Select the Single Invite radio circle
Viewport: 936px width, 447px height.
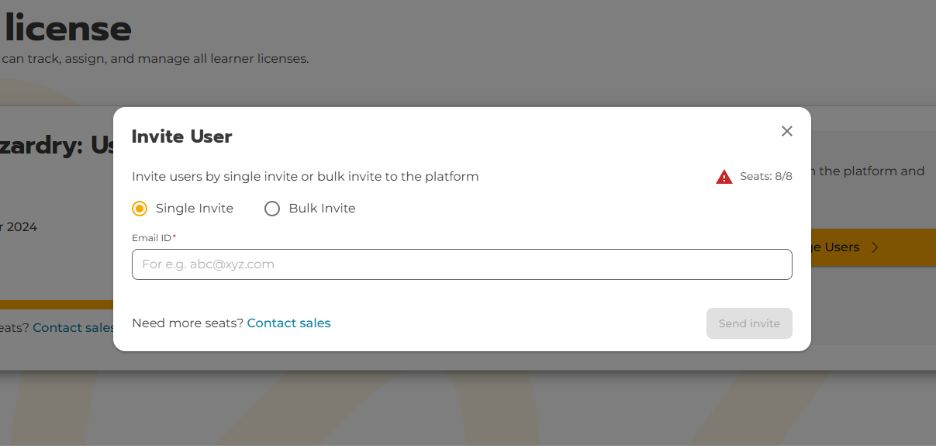coord(140,209)
